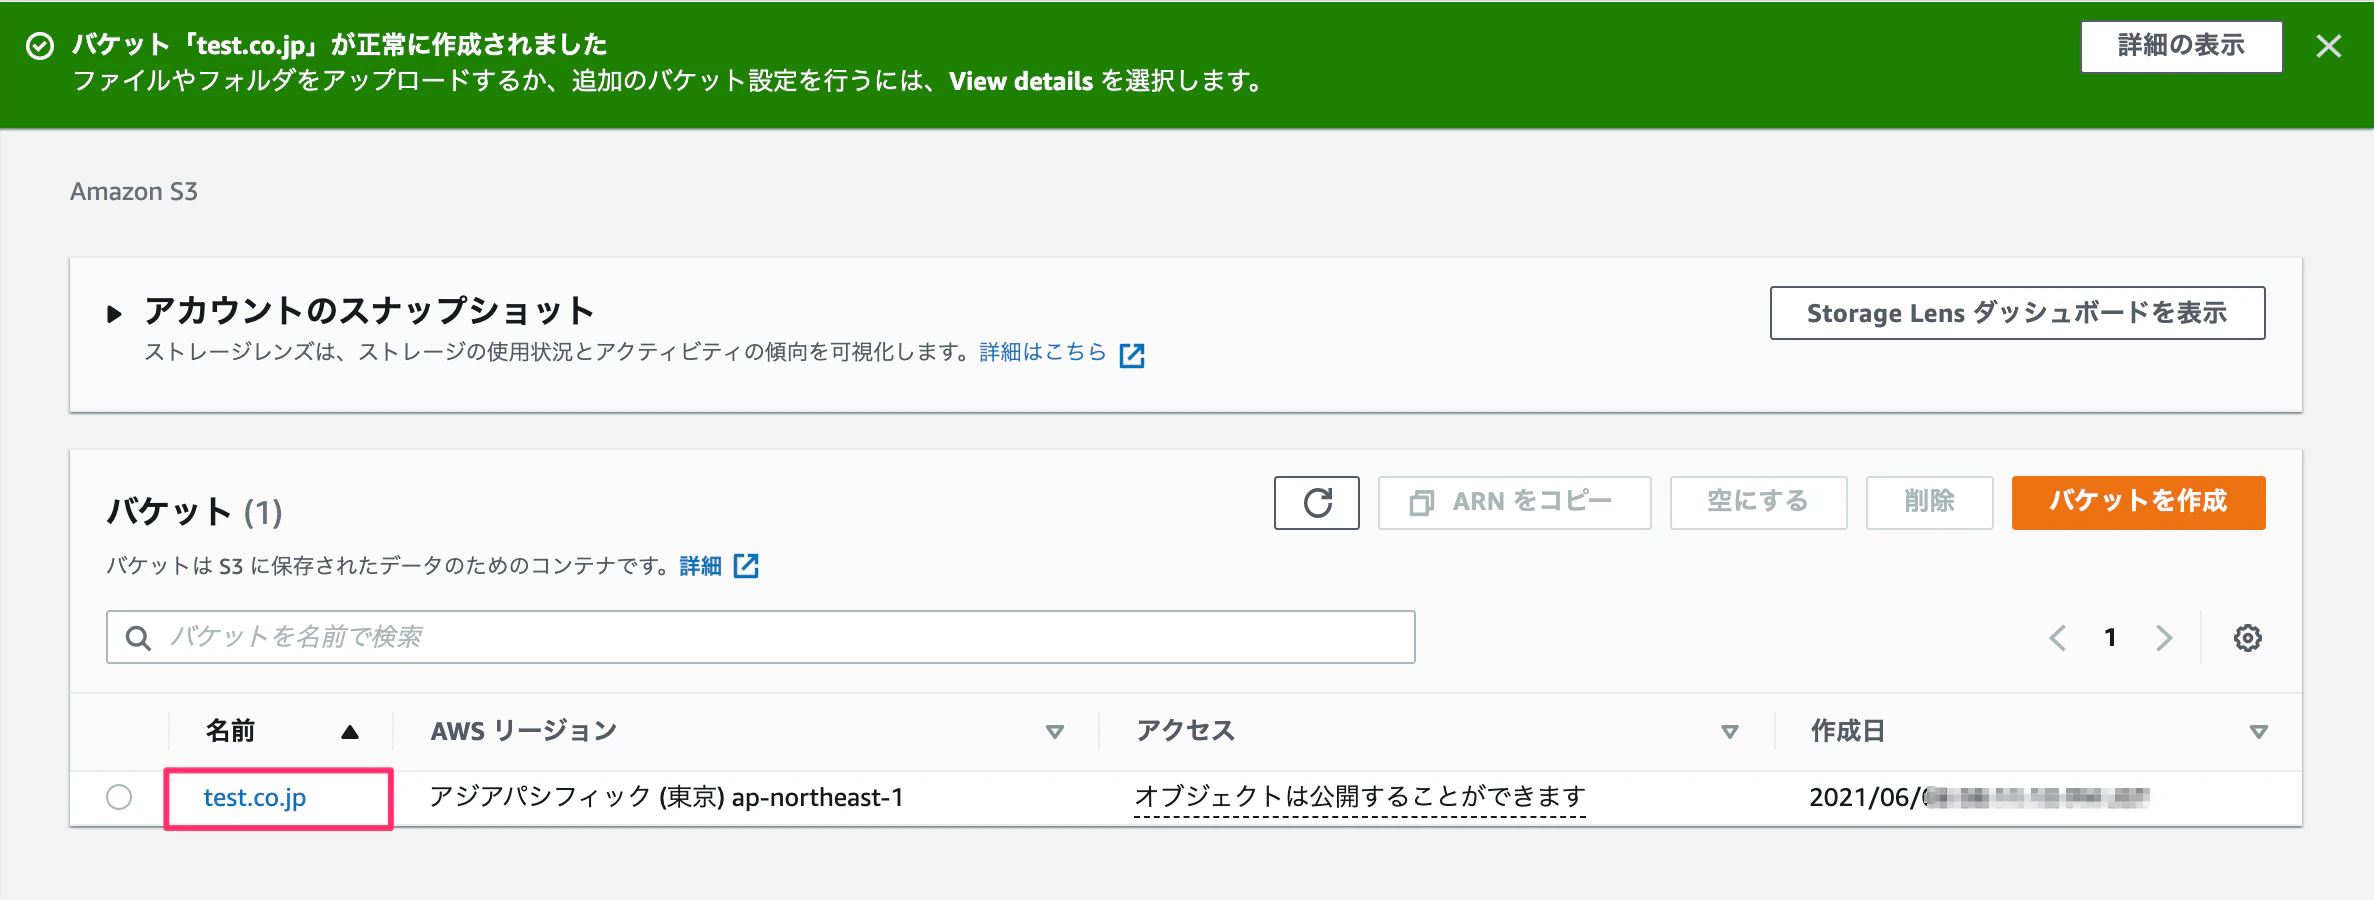This screenshot has height=900, width=2374.
Task: Focus the バケットを名前で検索 search field
Action: (760, 637)
